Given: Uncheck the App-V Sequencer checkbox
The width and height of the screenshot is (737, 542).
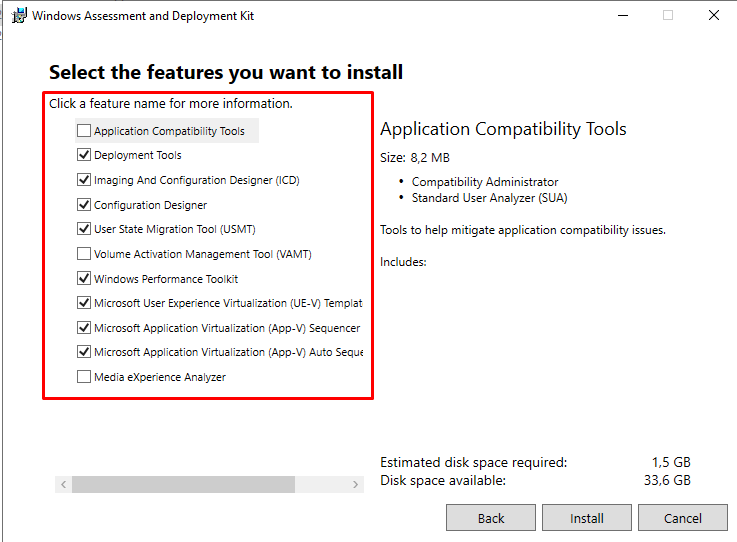Looking at the screenshot, I should point(84,328).
